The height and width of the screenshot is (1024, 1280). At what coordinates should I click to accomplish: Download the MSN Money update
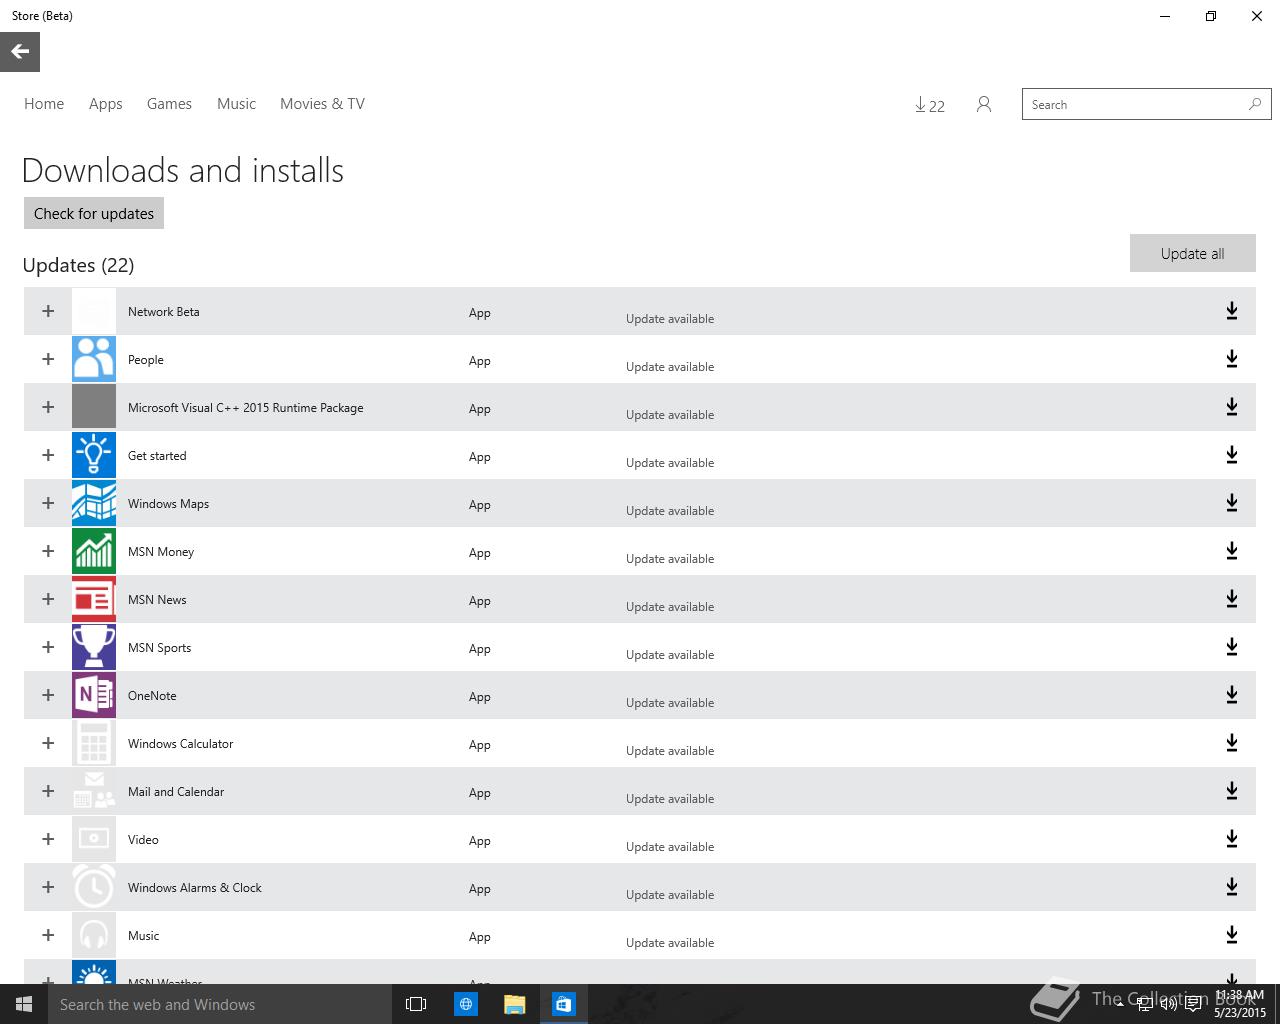pyautogui.click(x=1232, y=551)
